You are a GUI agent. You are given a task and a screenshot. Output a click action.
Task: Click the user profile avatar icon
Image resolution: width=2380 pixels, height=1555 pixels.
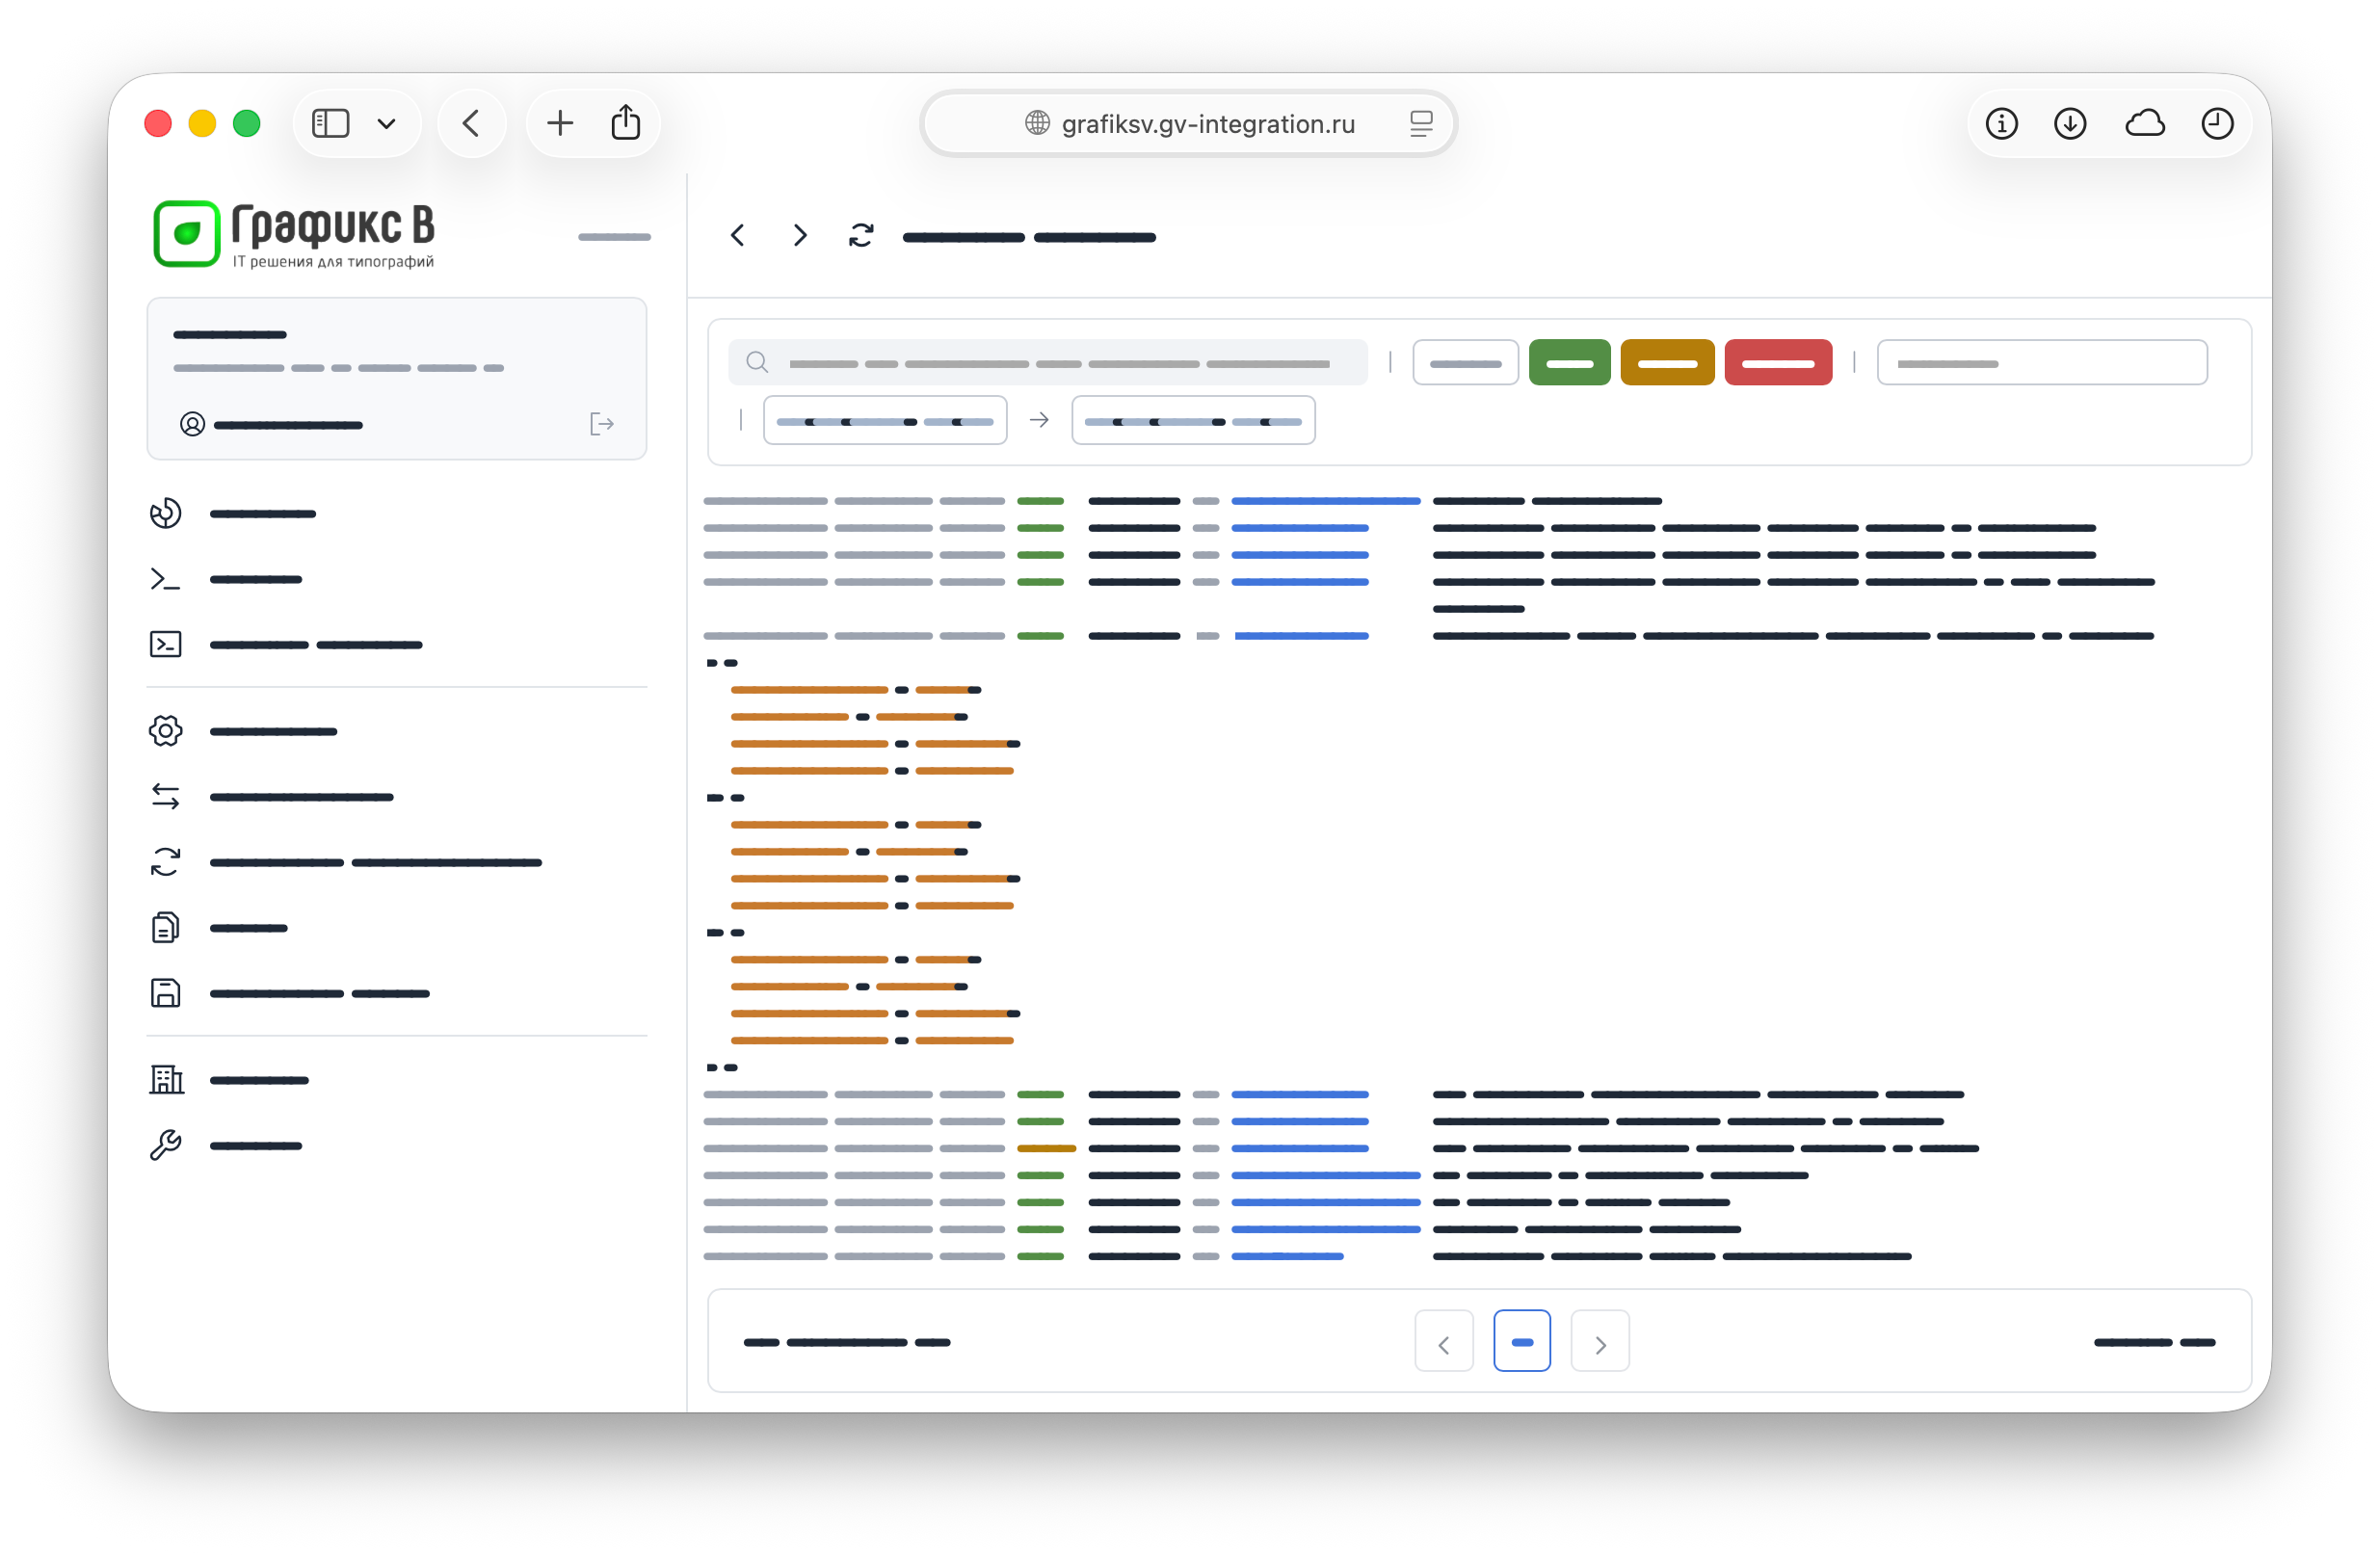pos(193,425)
